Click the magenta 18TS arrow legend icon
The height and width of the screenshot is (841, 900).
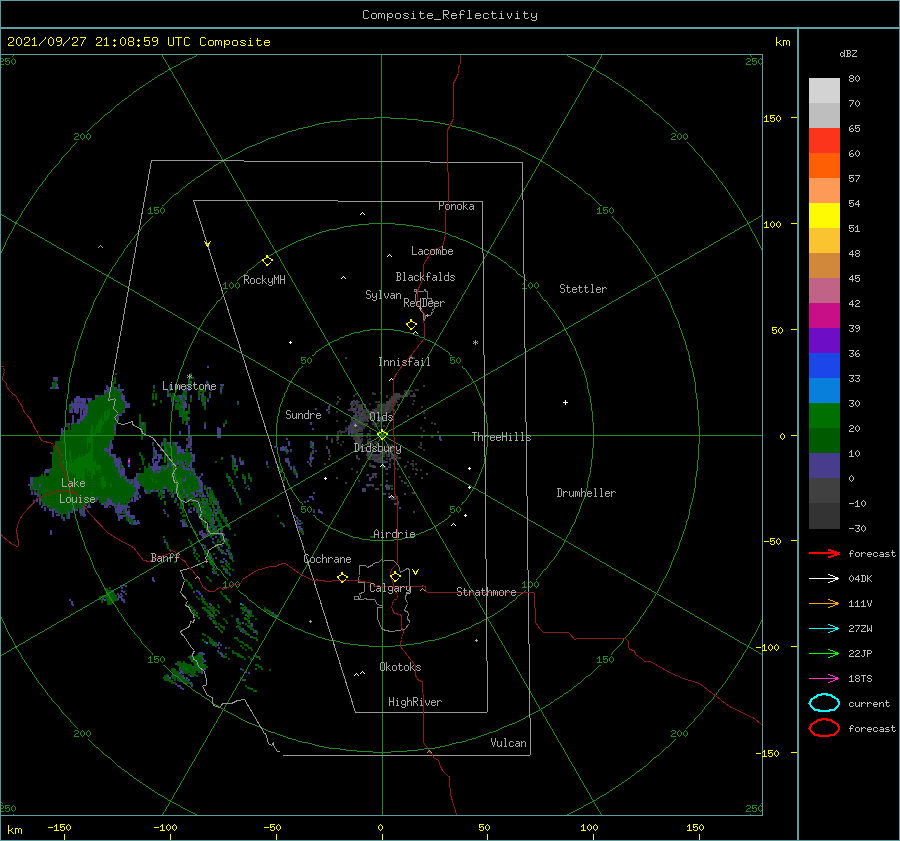click(824, 679)
